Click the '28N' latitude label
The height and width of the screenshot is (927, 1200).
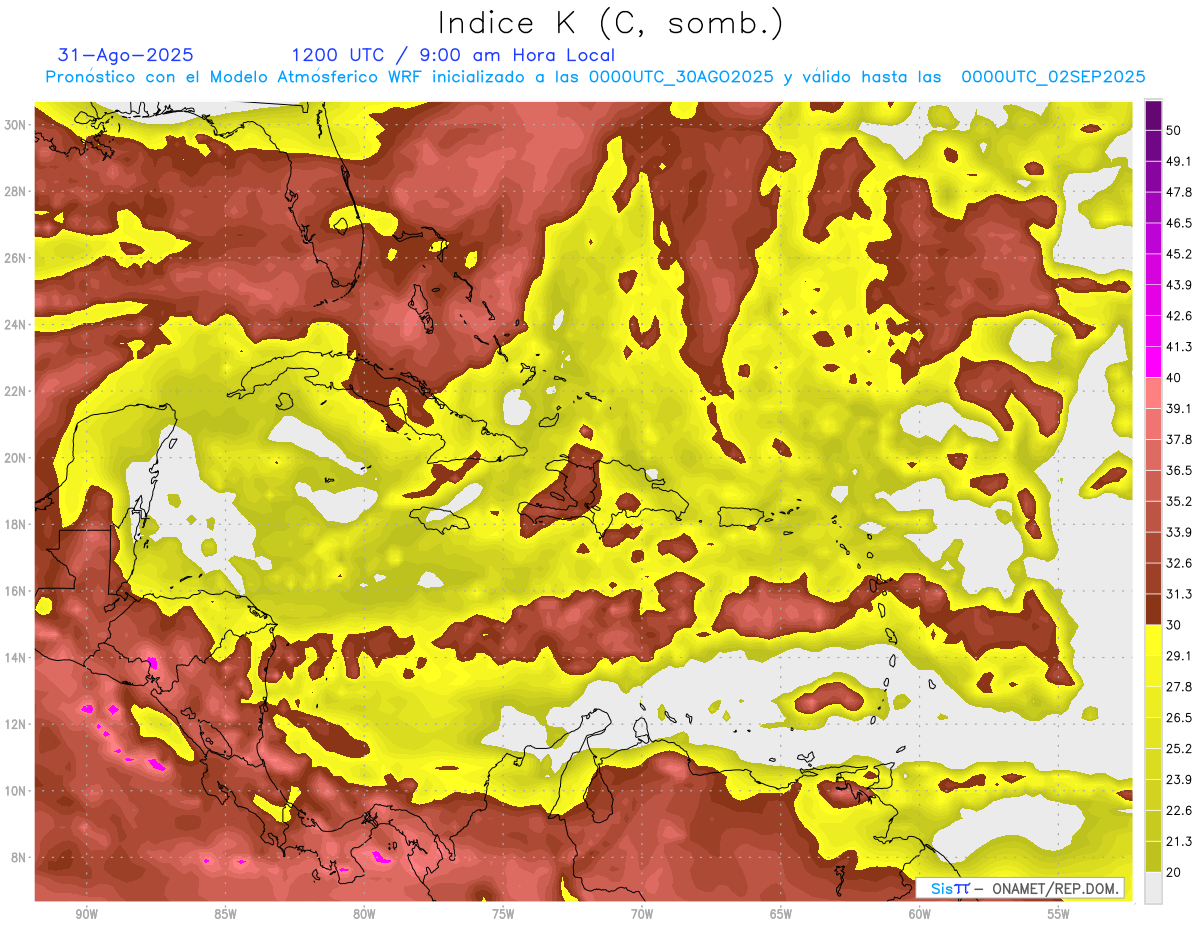[16, 191]
